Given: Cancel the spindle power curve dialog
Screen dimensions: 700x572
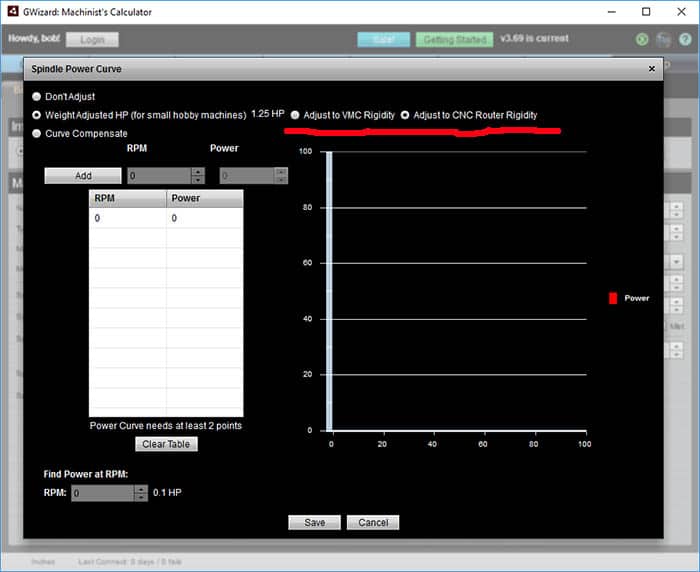Looking at the screenshot, I should 373,522.
